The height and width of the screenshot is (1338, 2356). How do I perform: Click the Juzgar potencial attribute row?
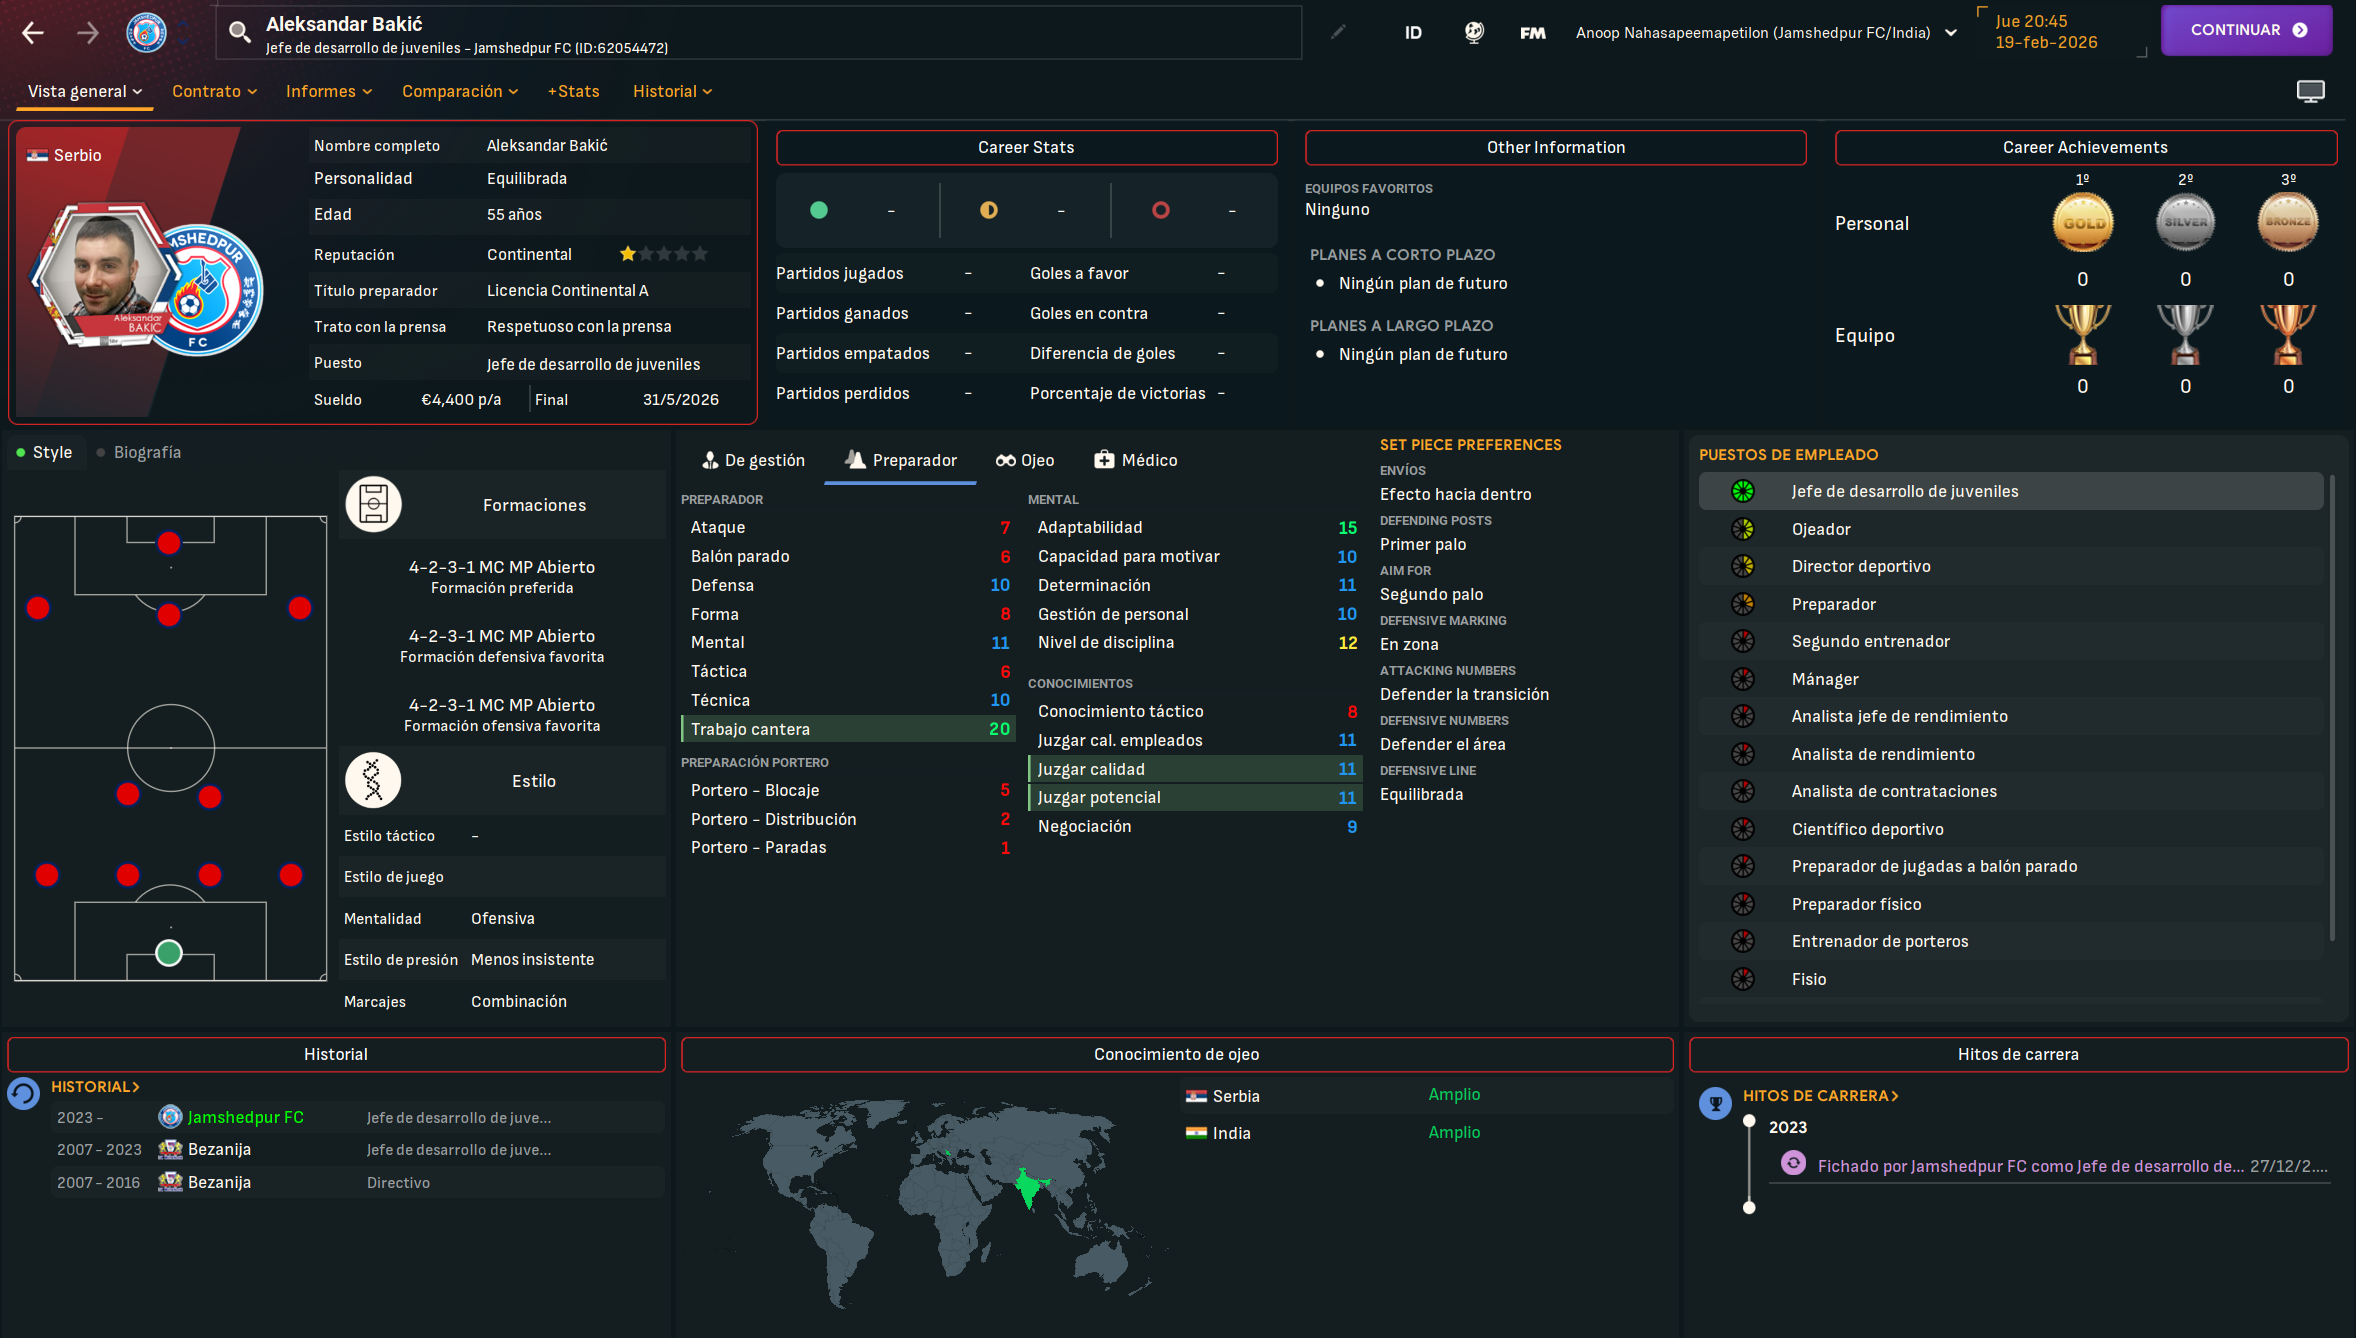point(1195,797)
